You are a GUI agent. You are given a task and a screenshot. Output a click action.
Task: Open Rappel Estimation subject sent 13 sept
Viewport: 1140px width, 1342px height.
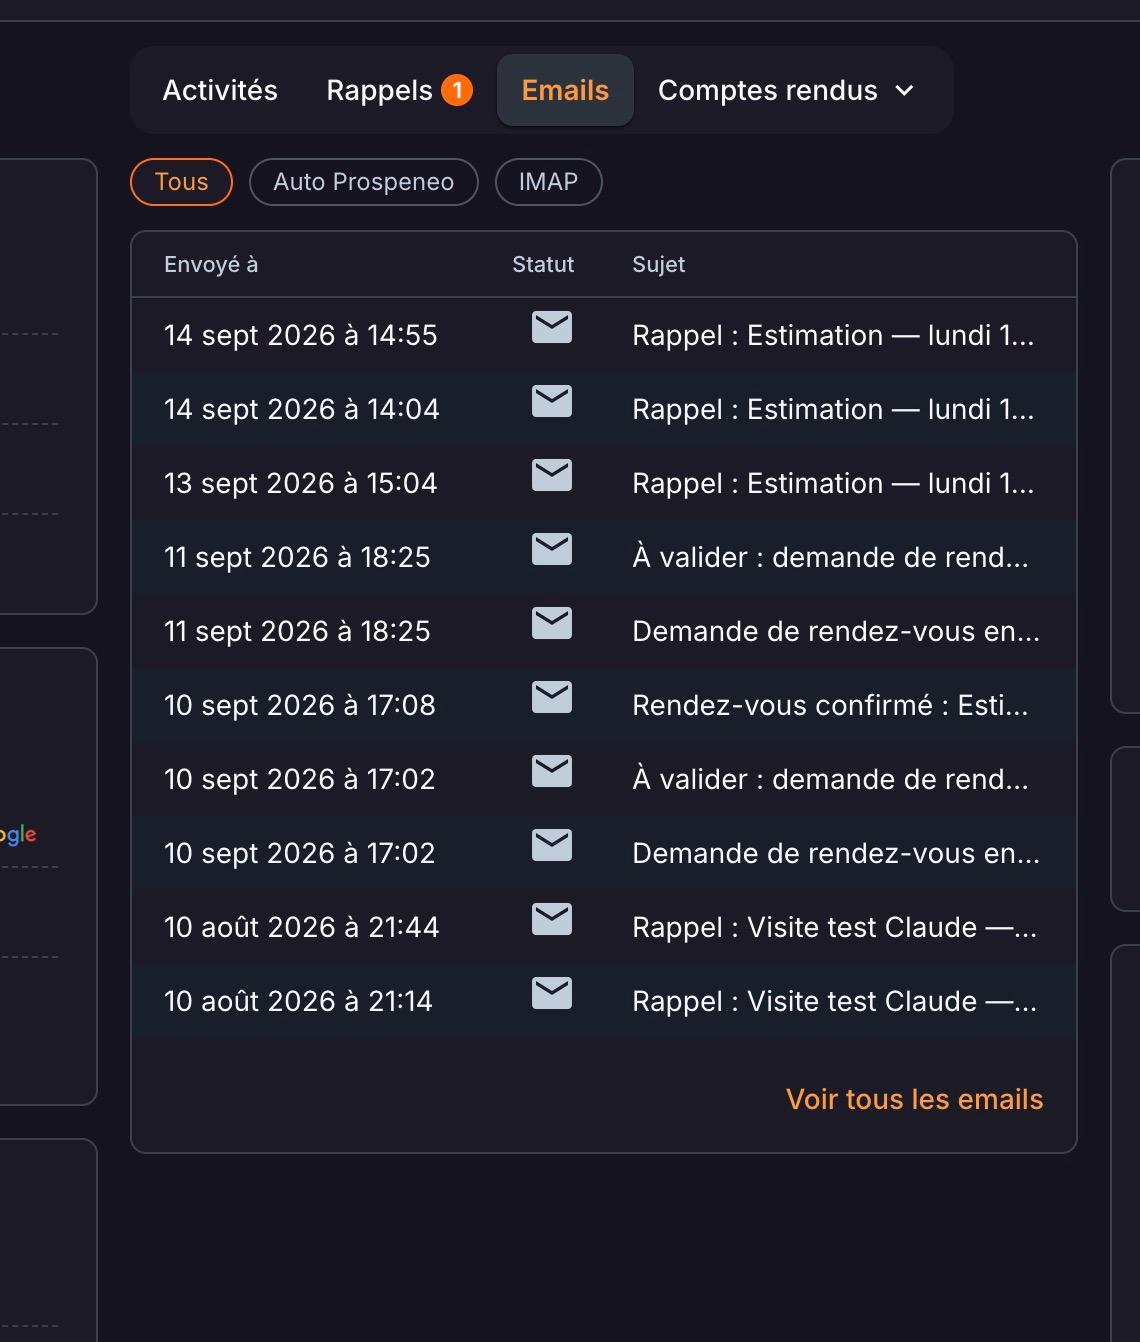click(x=833, y=483)
